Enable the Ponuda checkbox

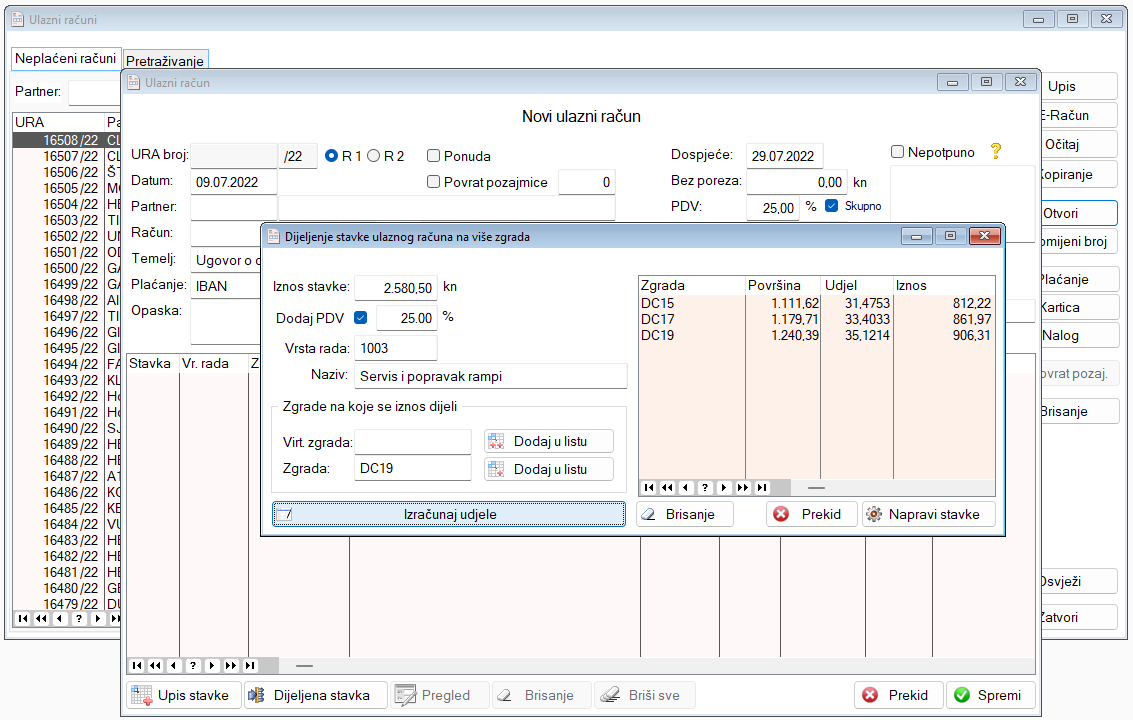pyautogui.click(x=434, y=156)
